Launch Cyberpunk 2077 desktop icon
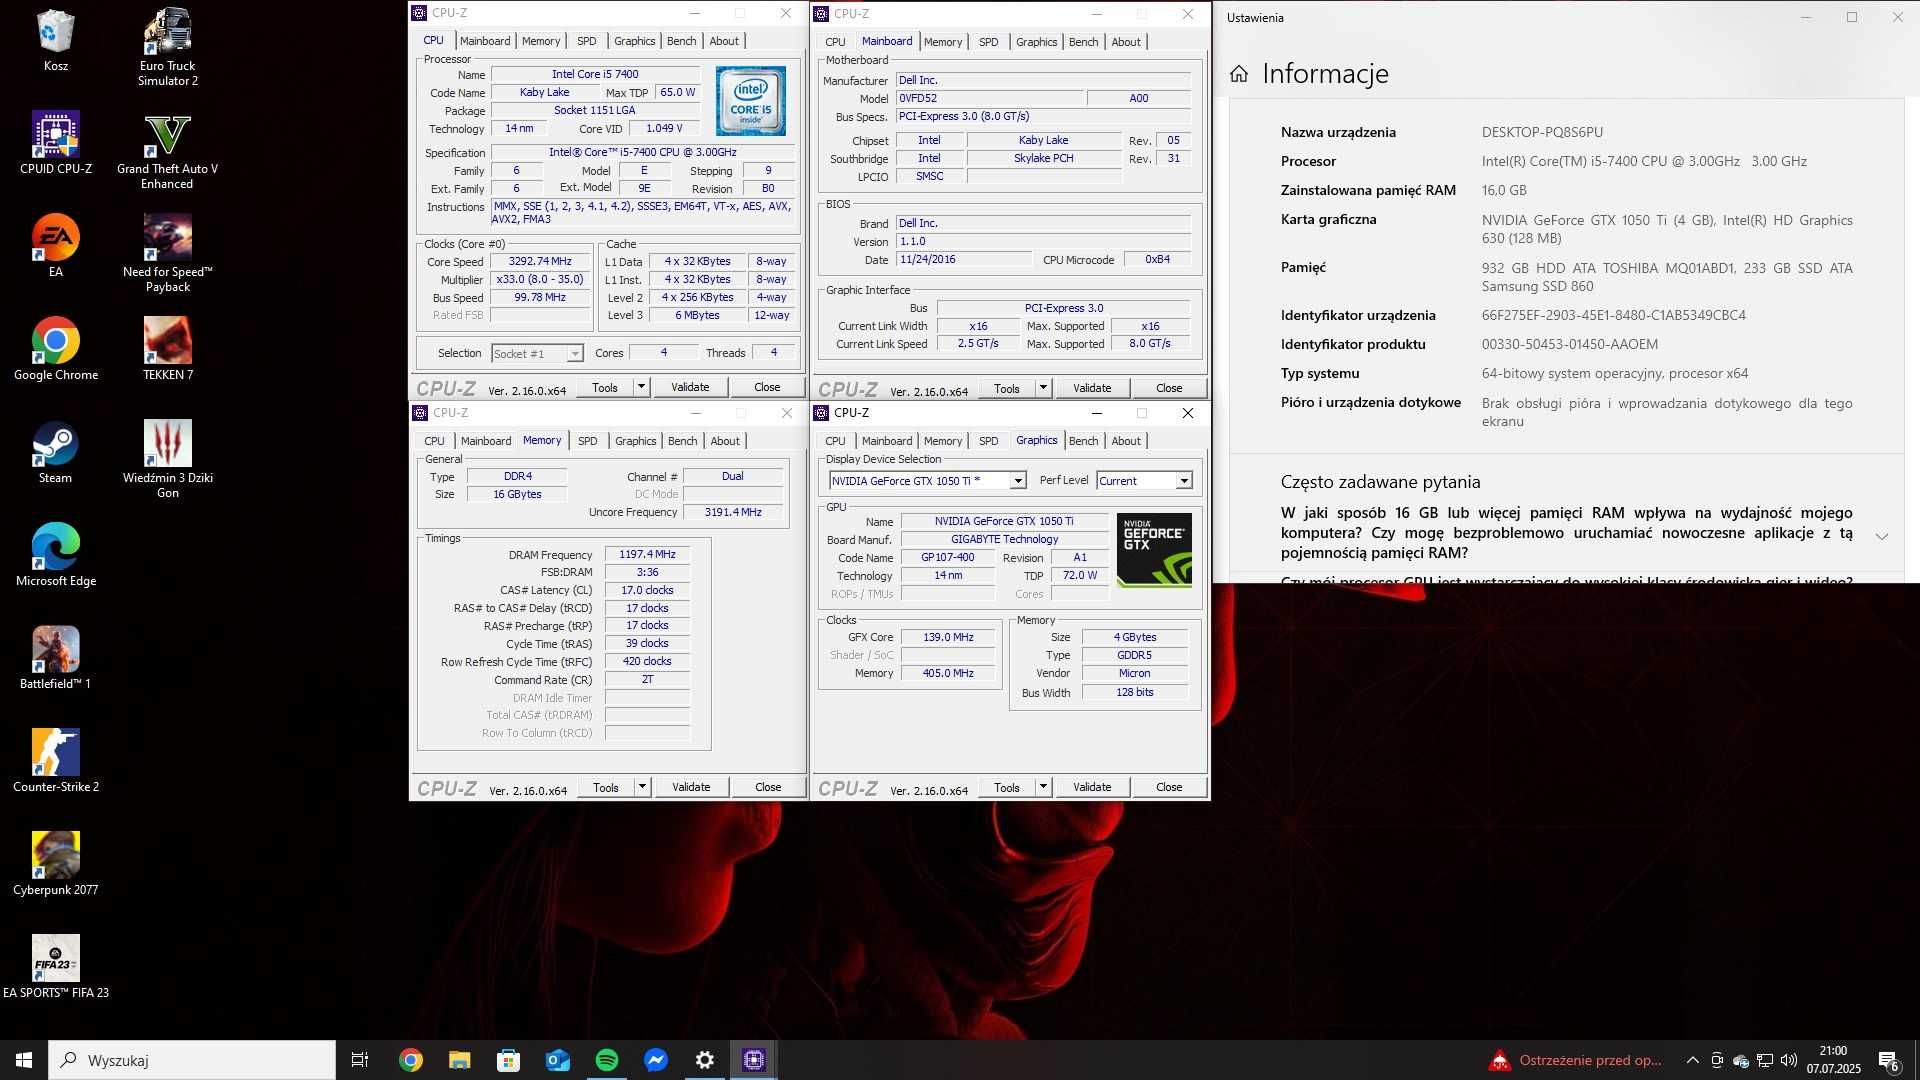1920x1080 pixels. point(56,864)
